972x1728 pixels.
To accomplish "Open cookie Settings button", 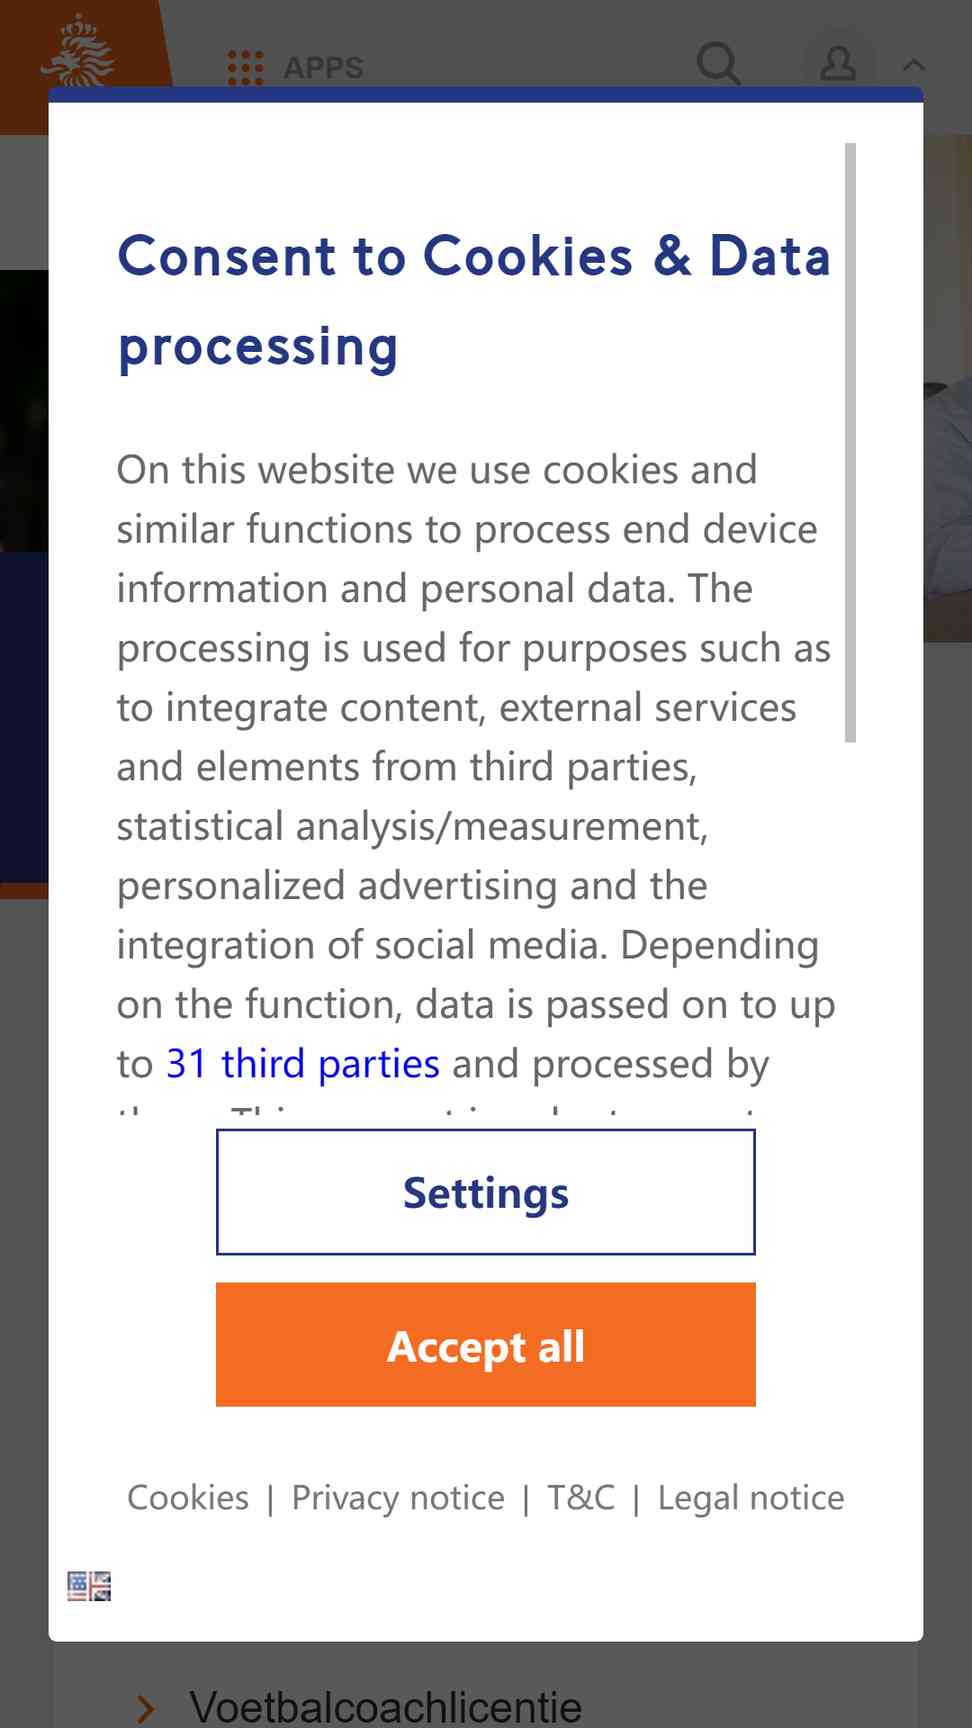I will (x=486, y=1192).
